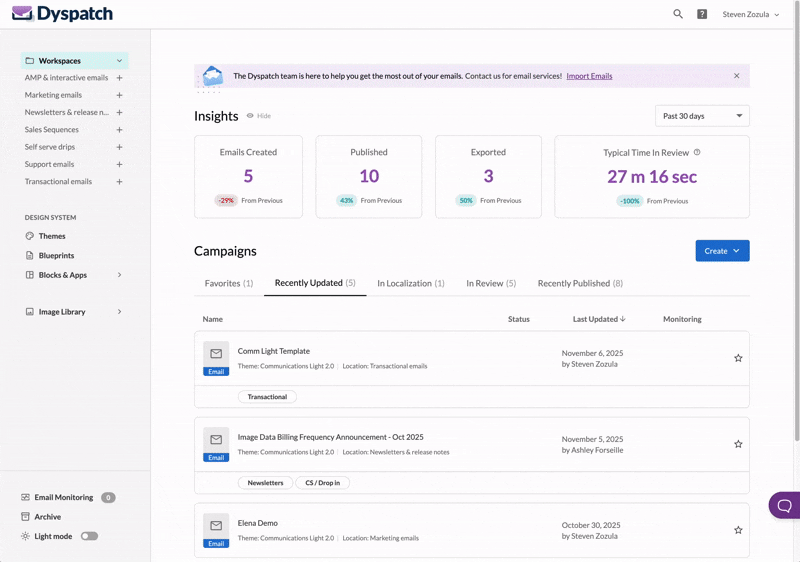Image resolution: width=800 pixels, height=562 pixels.
Task: Click Elena Demo email envelope icon
Action: [216, 530]
